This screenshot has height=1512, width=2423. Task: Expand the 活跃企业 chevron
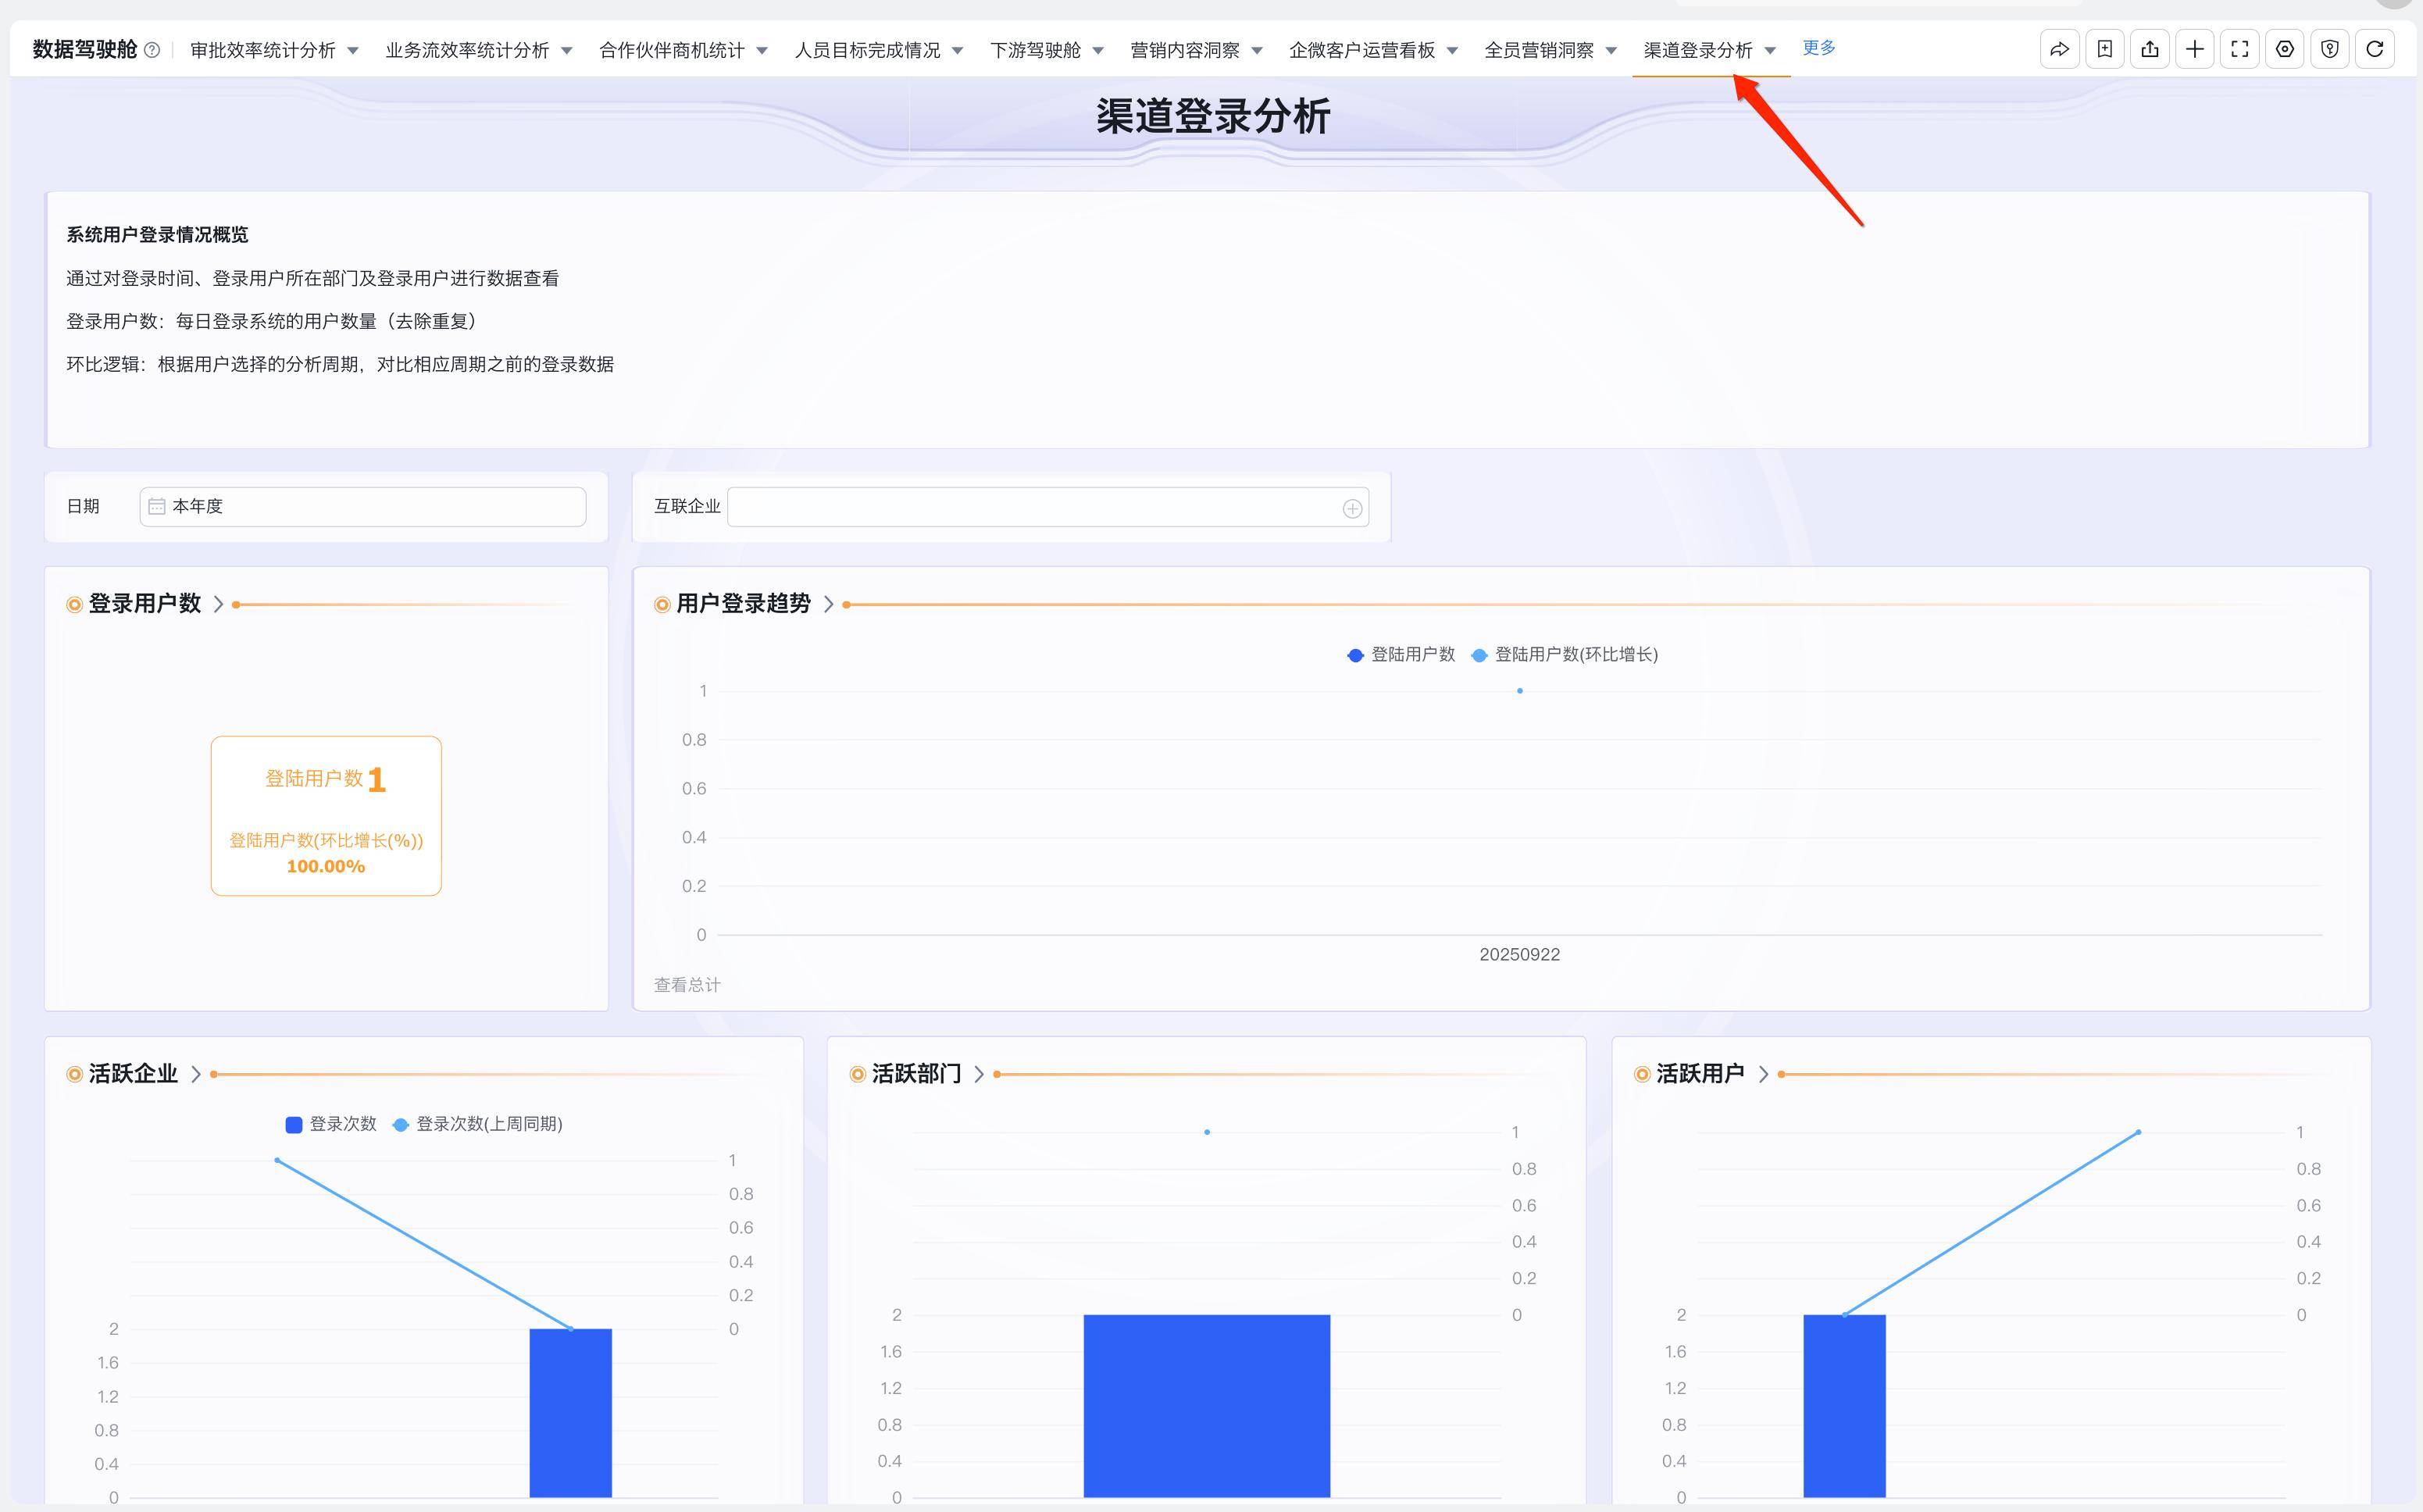pyautogui.click(x=196, y=1074)
